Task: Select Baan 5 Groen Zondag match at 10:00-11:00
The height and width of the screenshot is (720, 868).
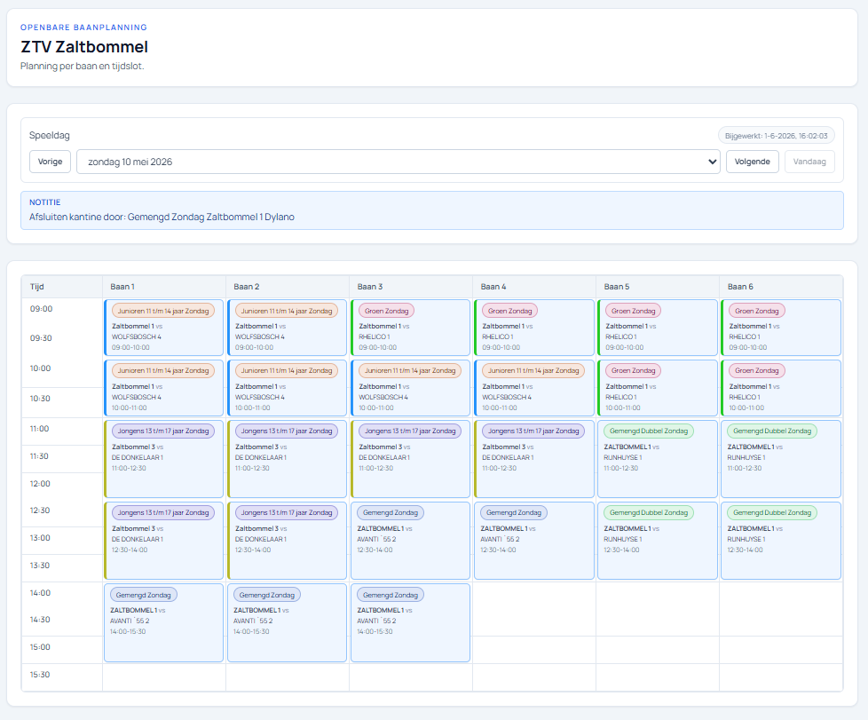Action: coord(658,388)
